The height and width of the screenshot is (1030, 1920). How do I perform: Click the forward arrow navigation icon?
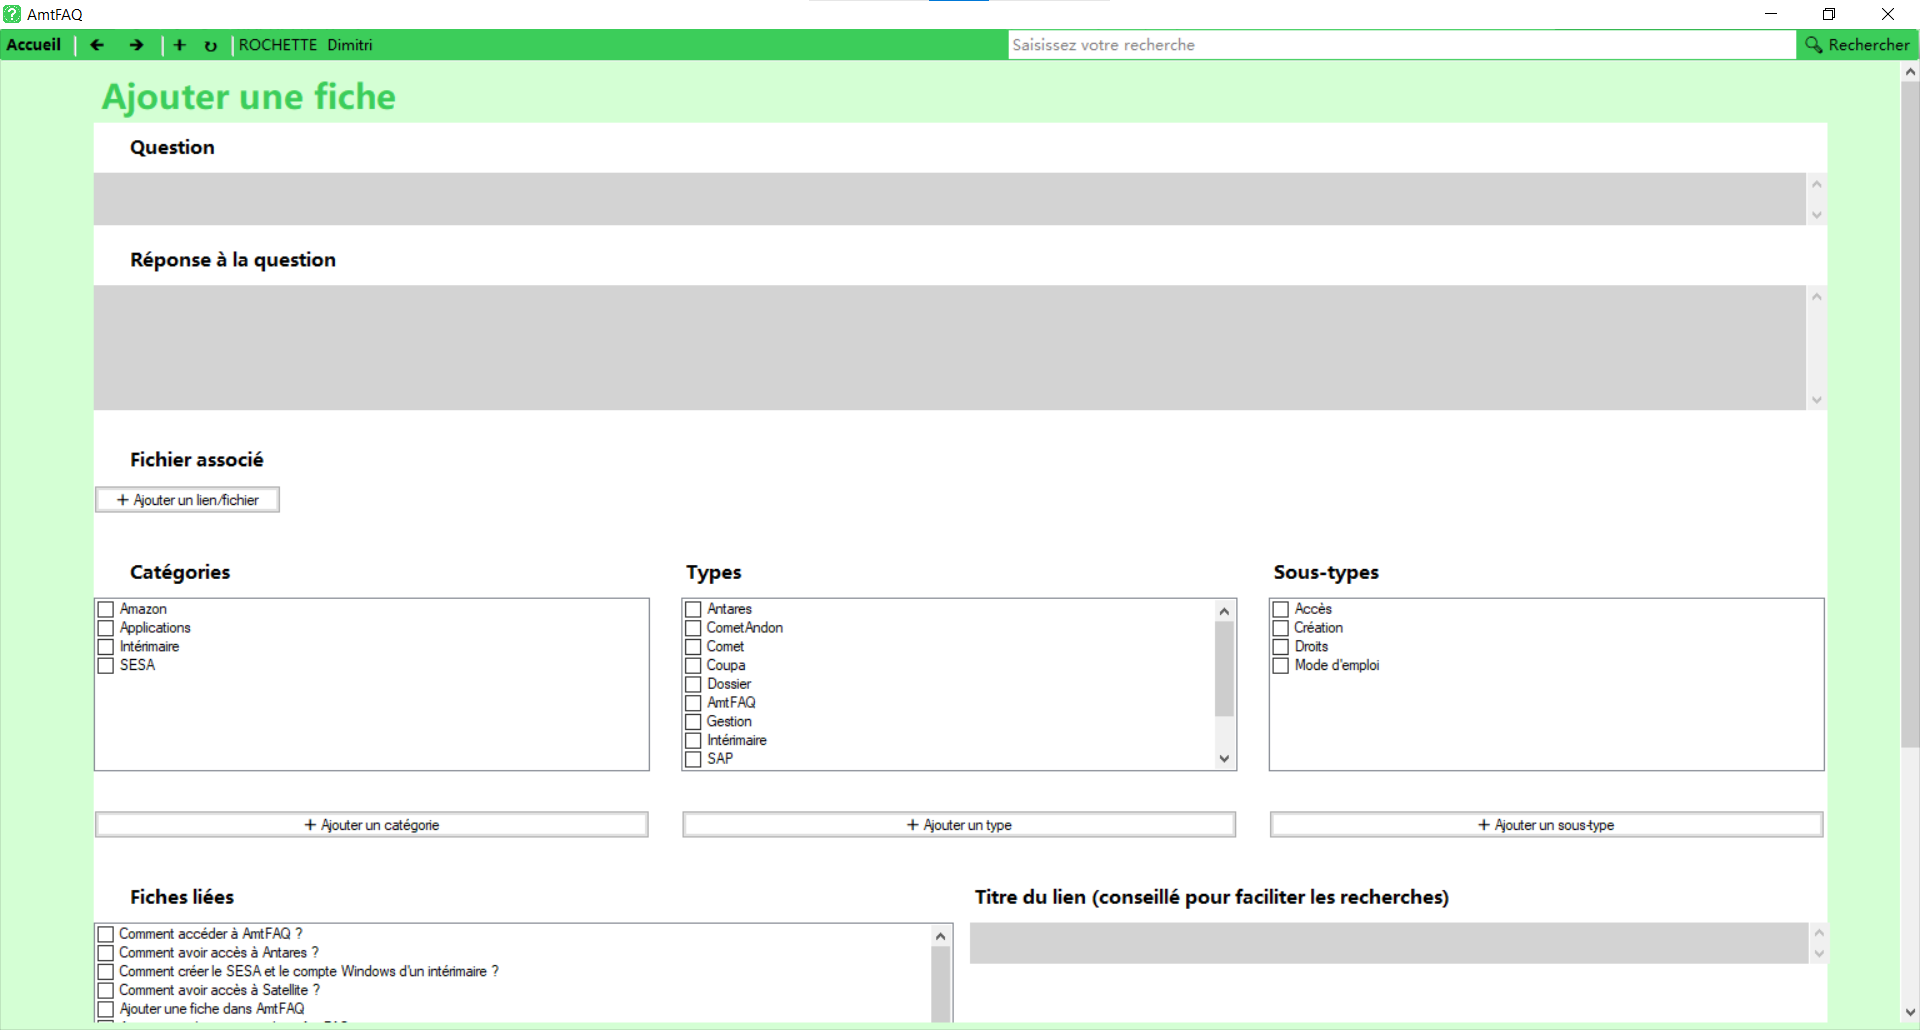pyautogui.click(x=137, y=45)
